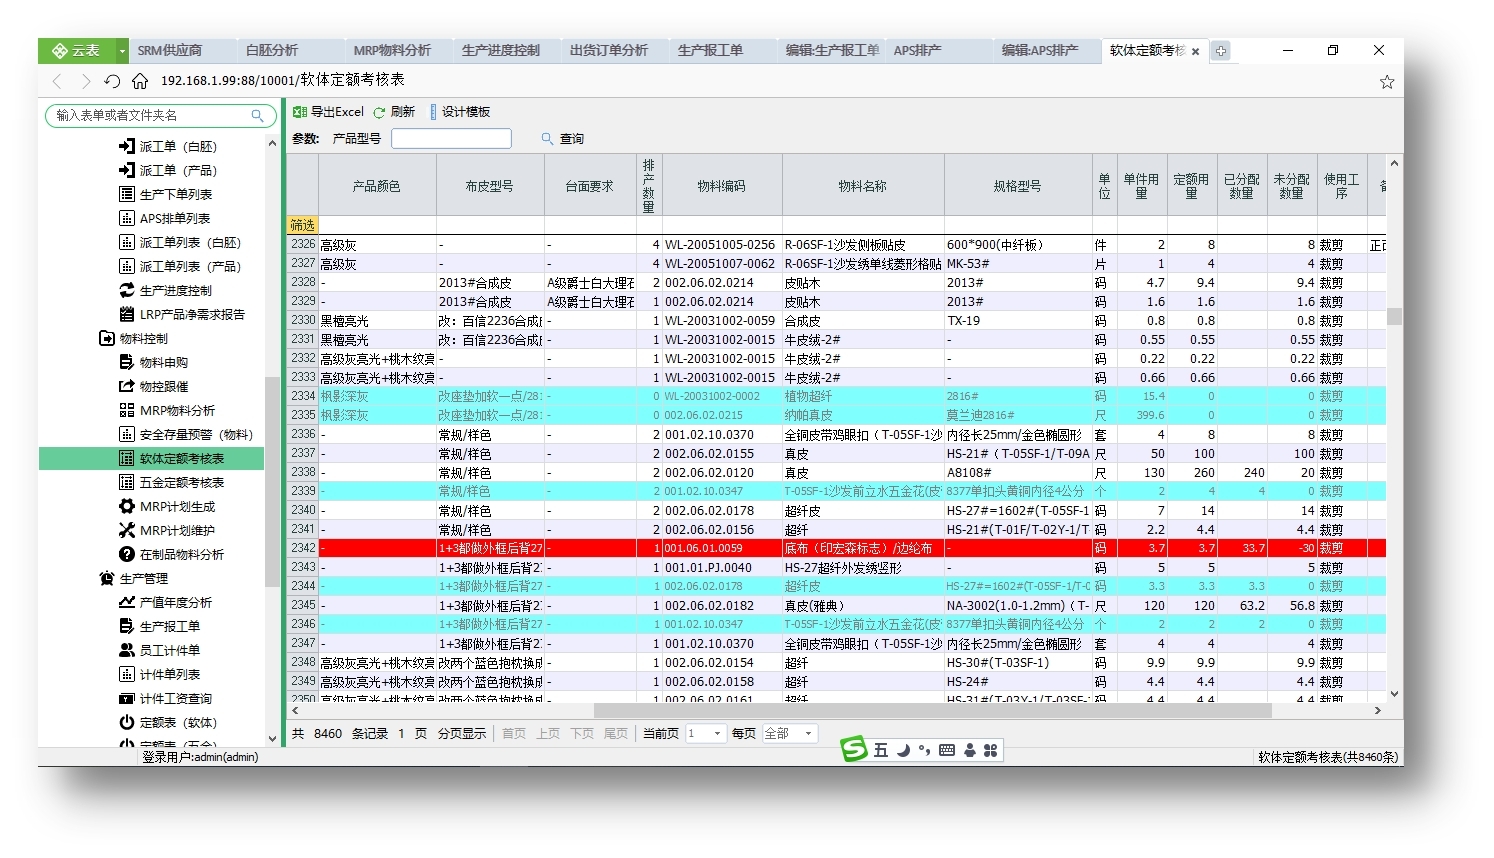Click people icon for 员工计件单
Screen dimensions: 1494x858
[x=127, y=650]
